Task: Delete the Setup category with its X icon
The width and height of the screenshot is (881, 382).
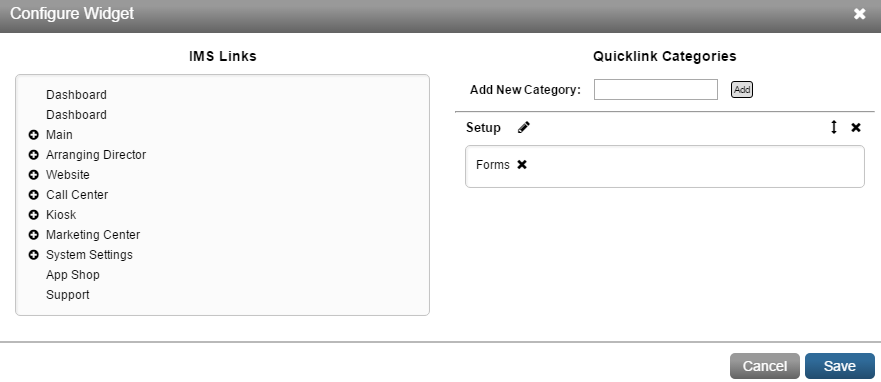Action: 856,128
